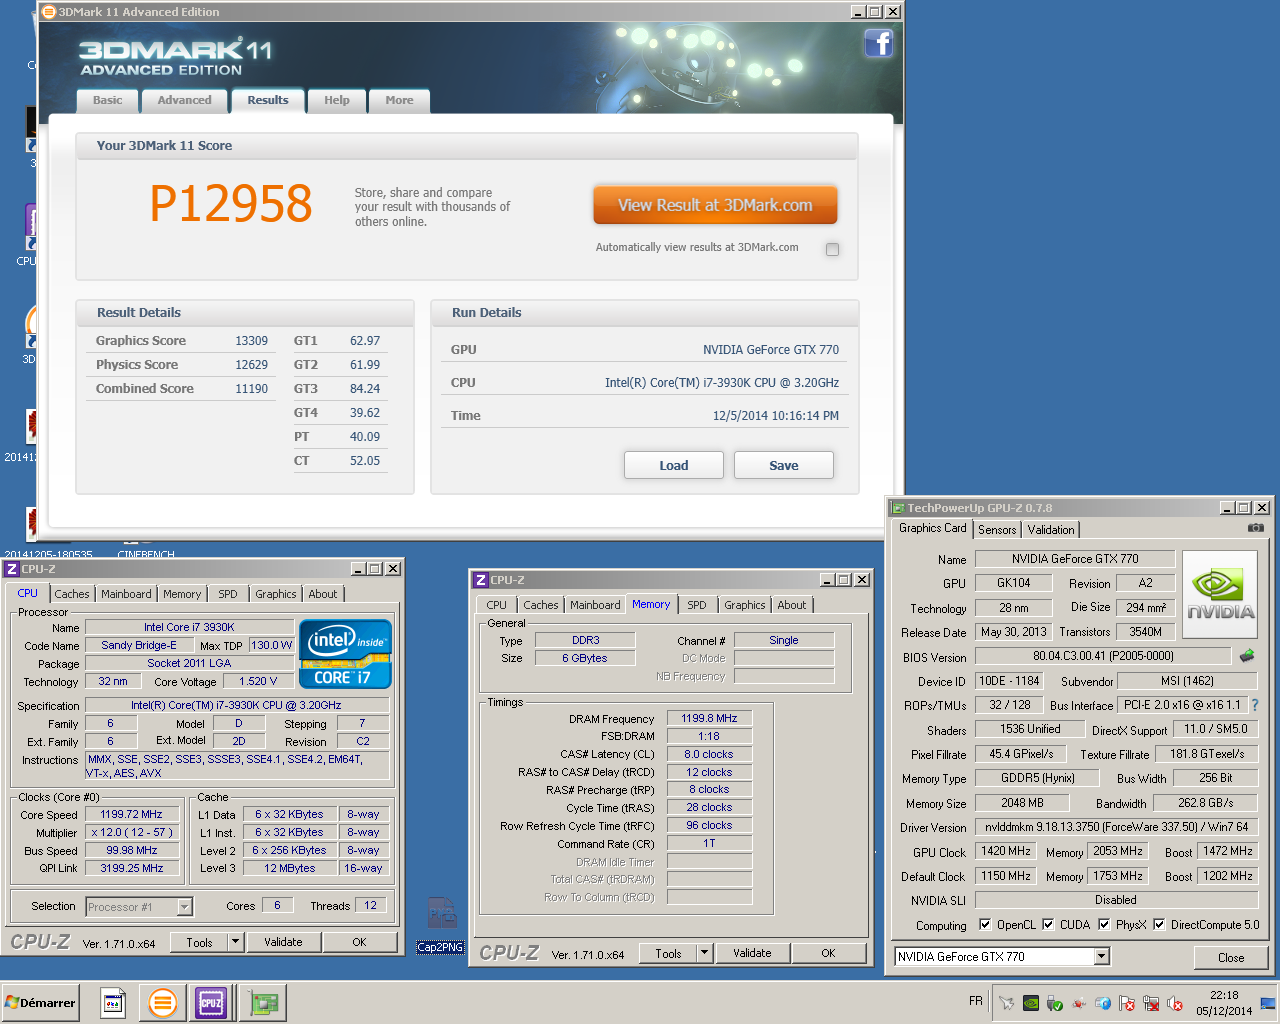Toggle the OpenCL checkbox in GPU-Z
This screenshot has height=1024, width=1280.
(985, 924)
